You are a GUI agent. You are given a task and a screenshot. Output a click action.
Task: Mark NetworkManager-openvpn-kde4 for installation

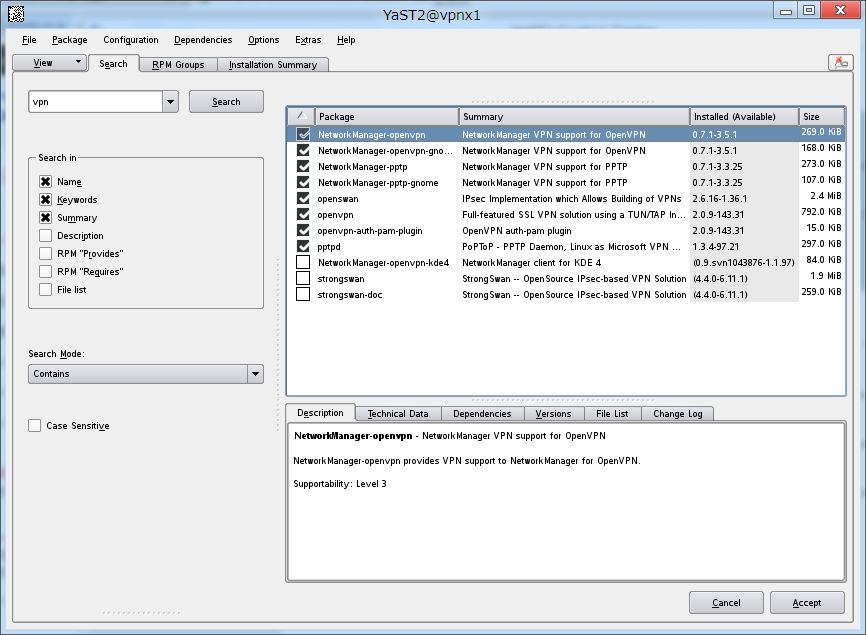[x=303, y=262]
